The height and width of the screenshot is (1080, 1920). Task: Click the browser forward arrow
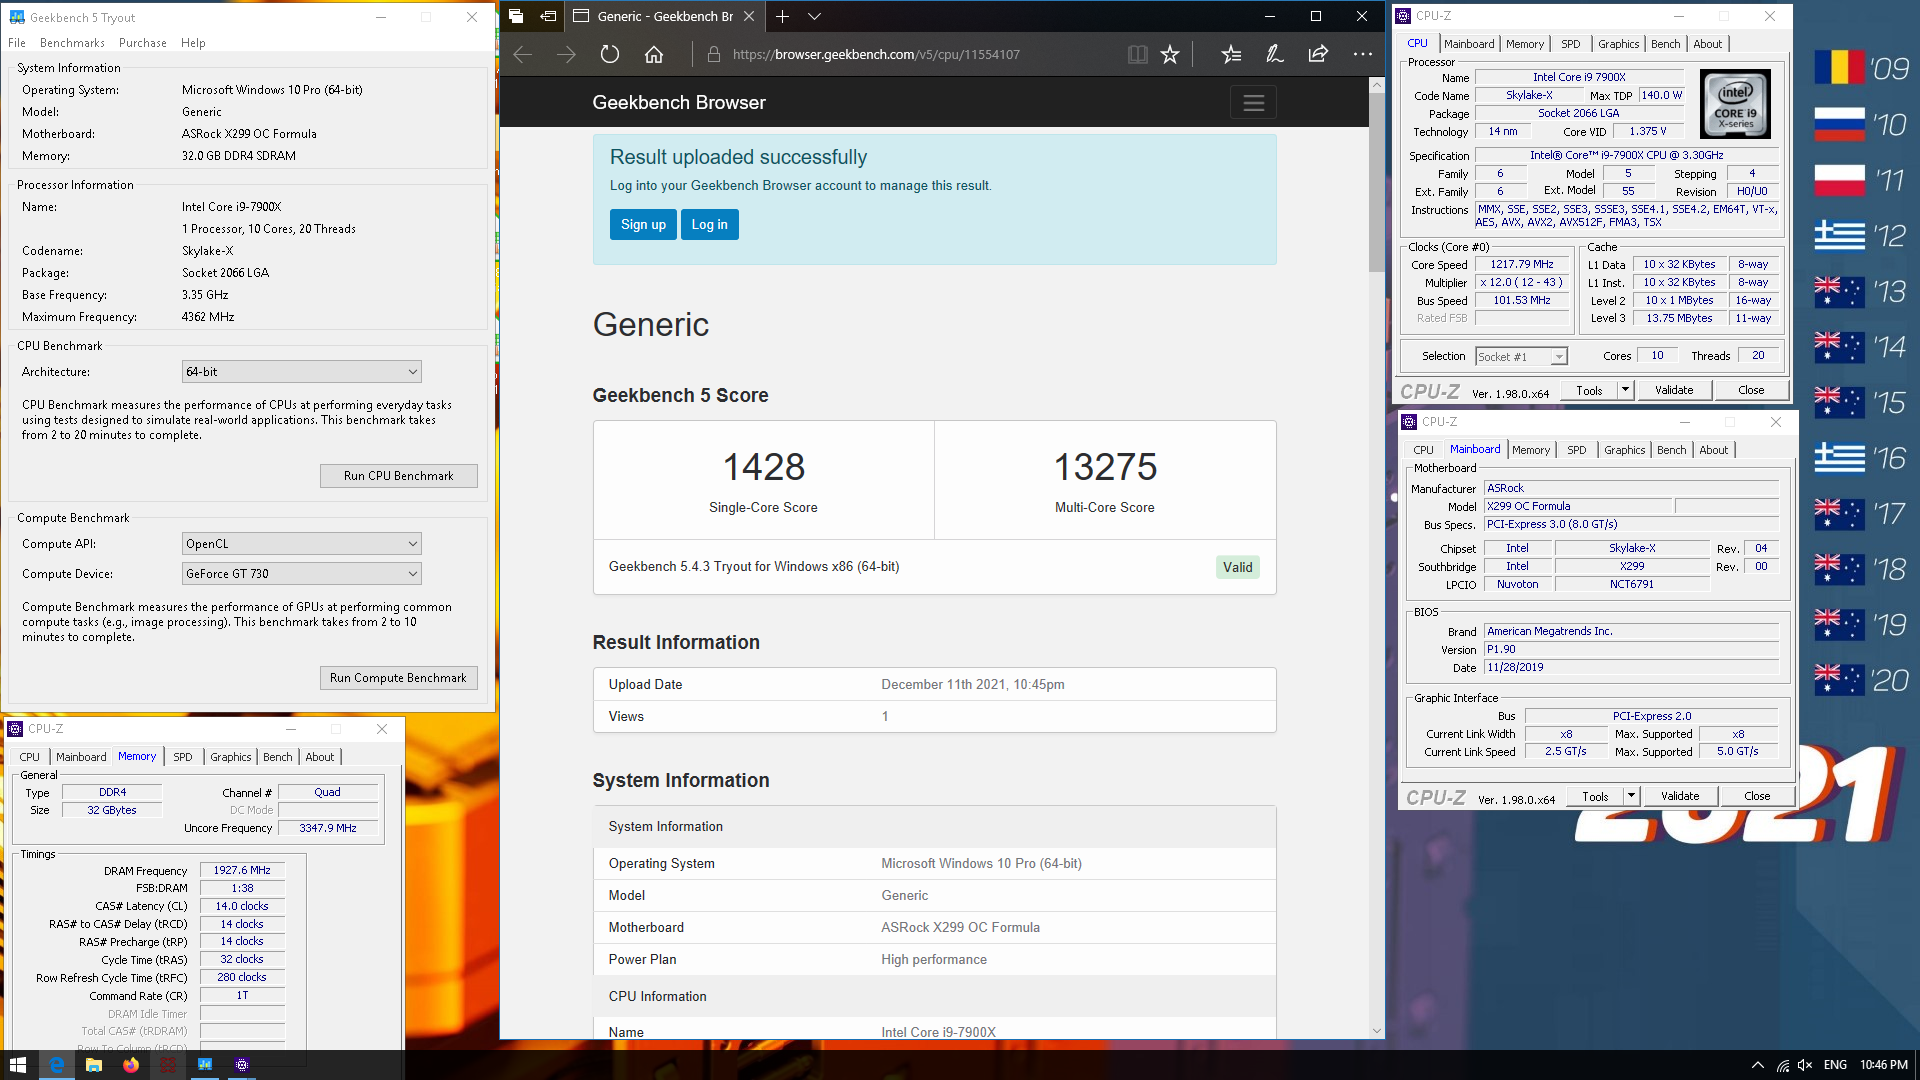coord(566,55)
